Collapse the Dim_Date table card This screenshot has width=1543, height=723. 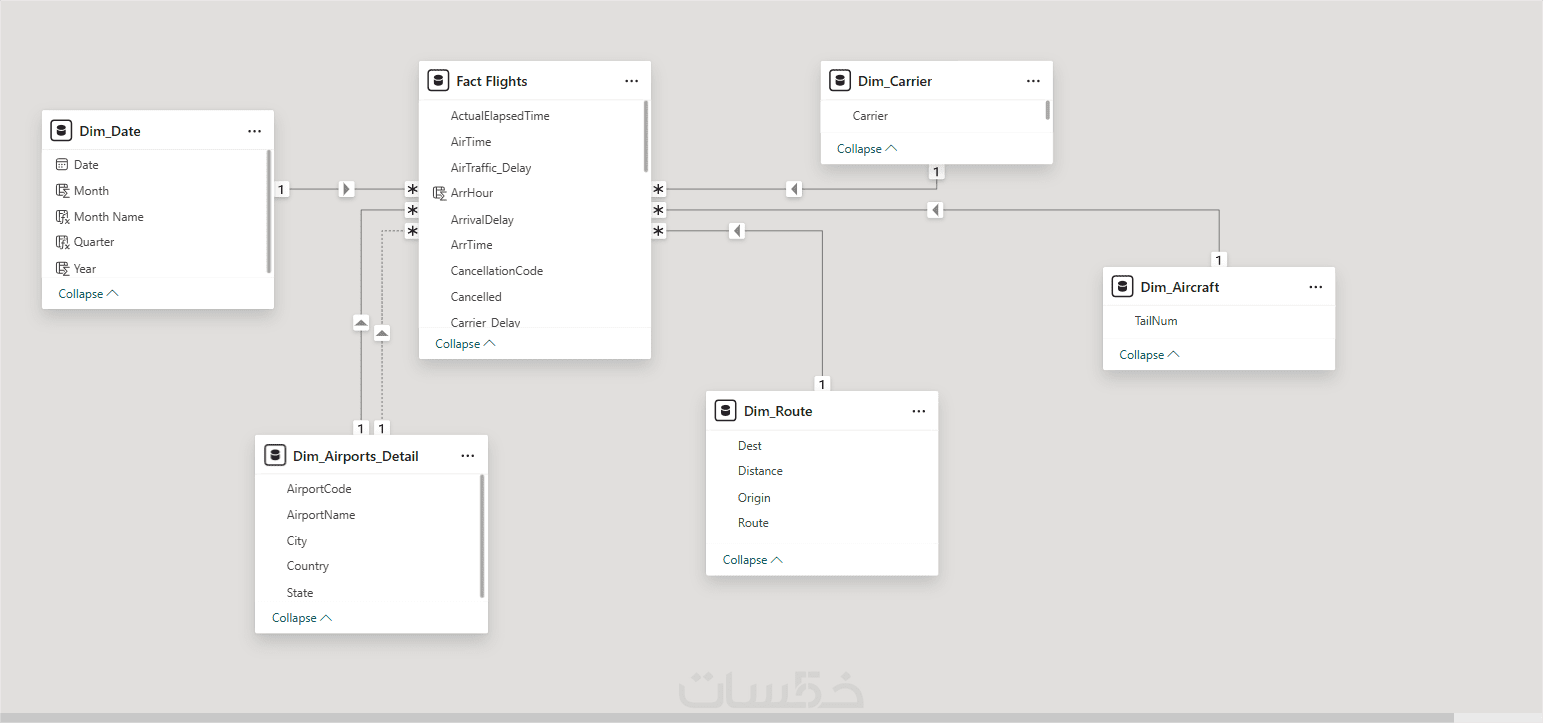pyautogui.click(x=88, y=294)
